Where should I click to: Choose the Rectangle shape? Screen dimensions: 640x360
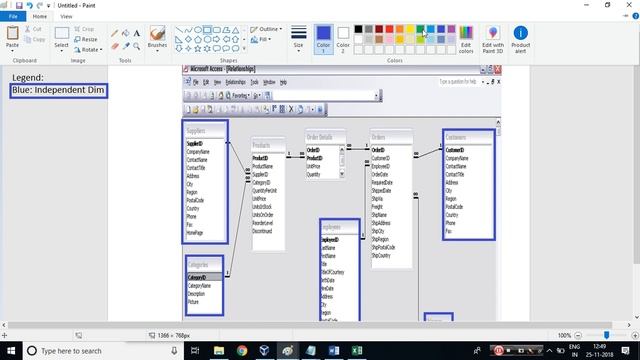pyautogui.click(x=207, y=30)
